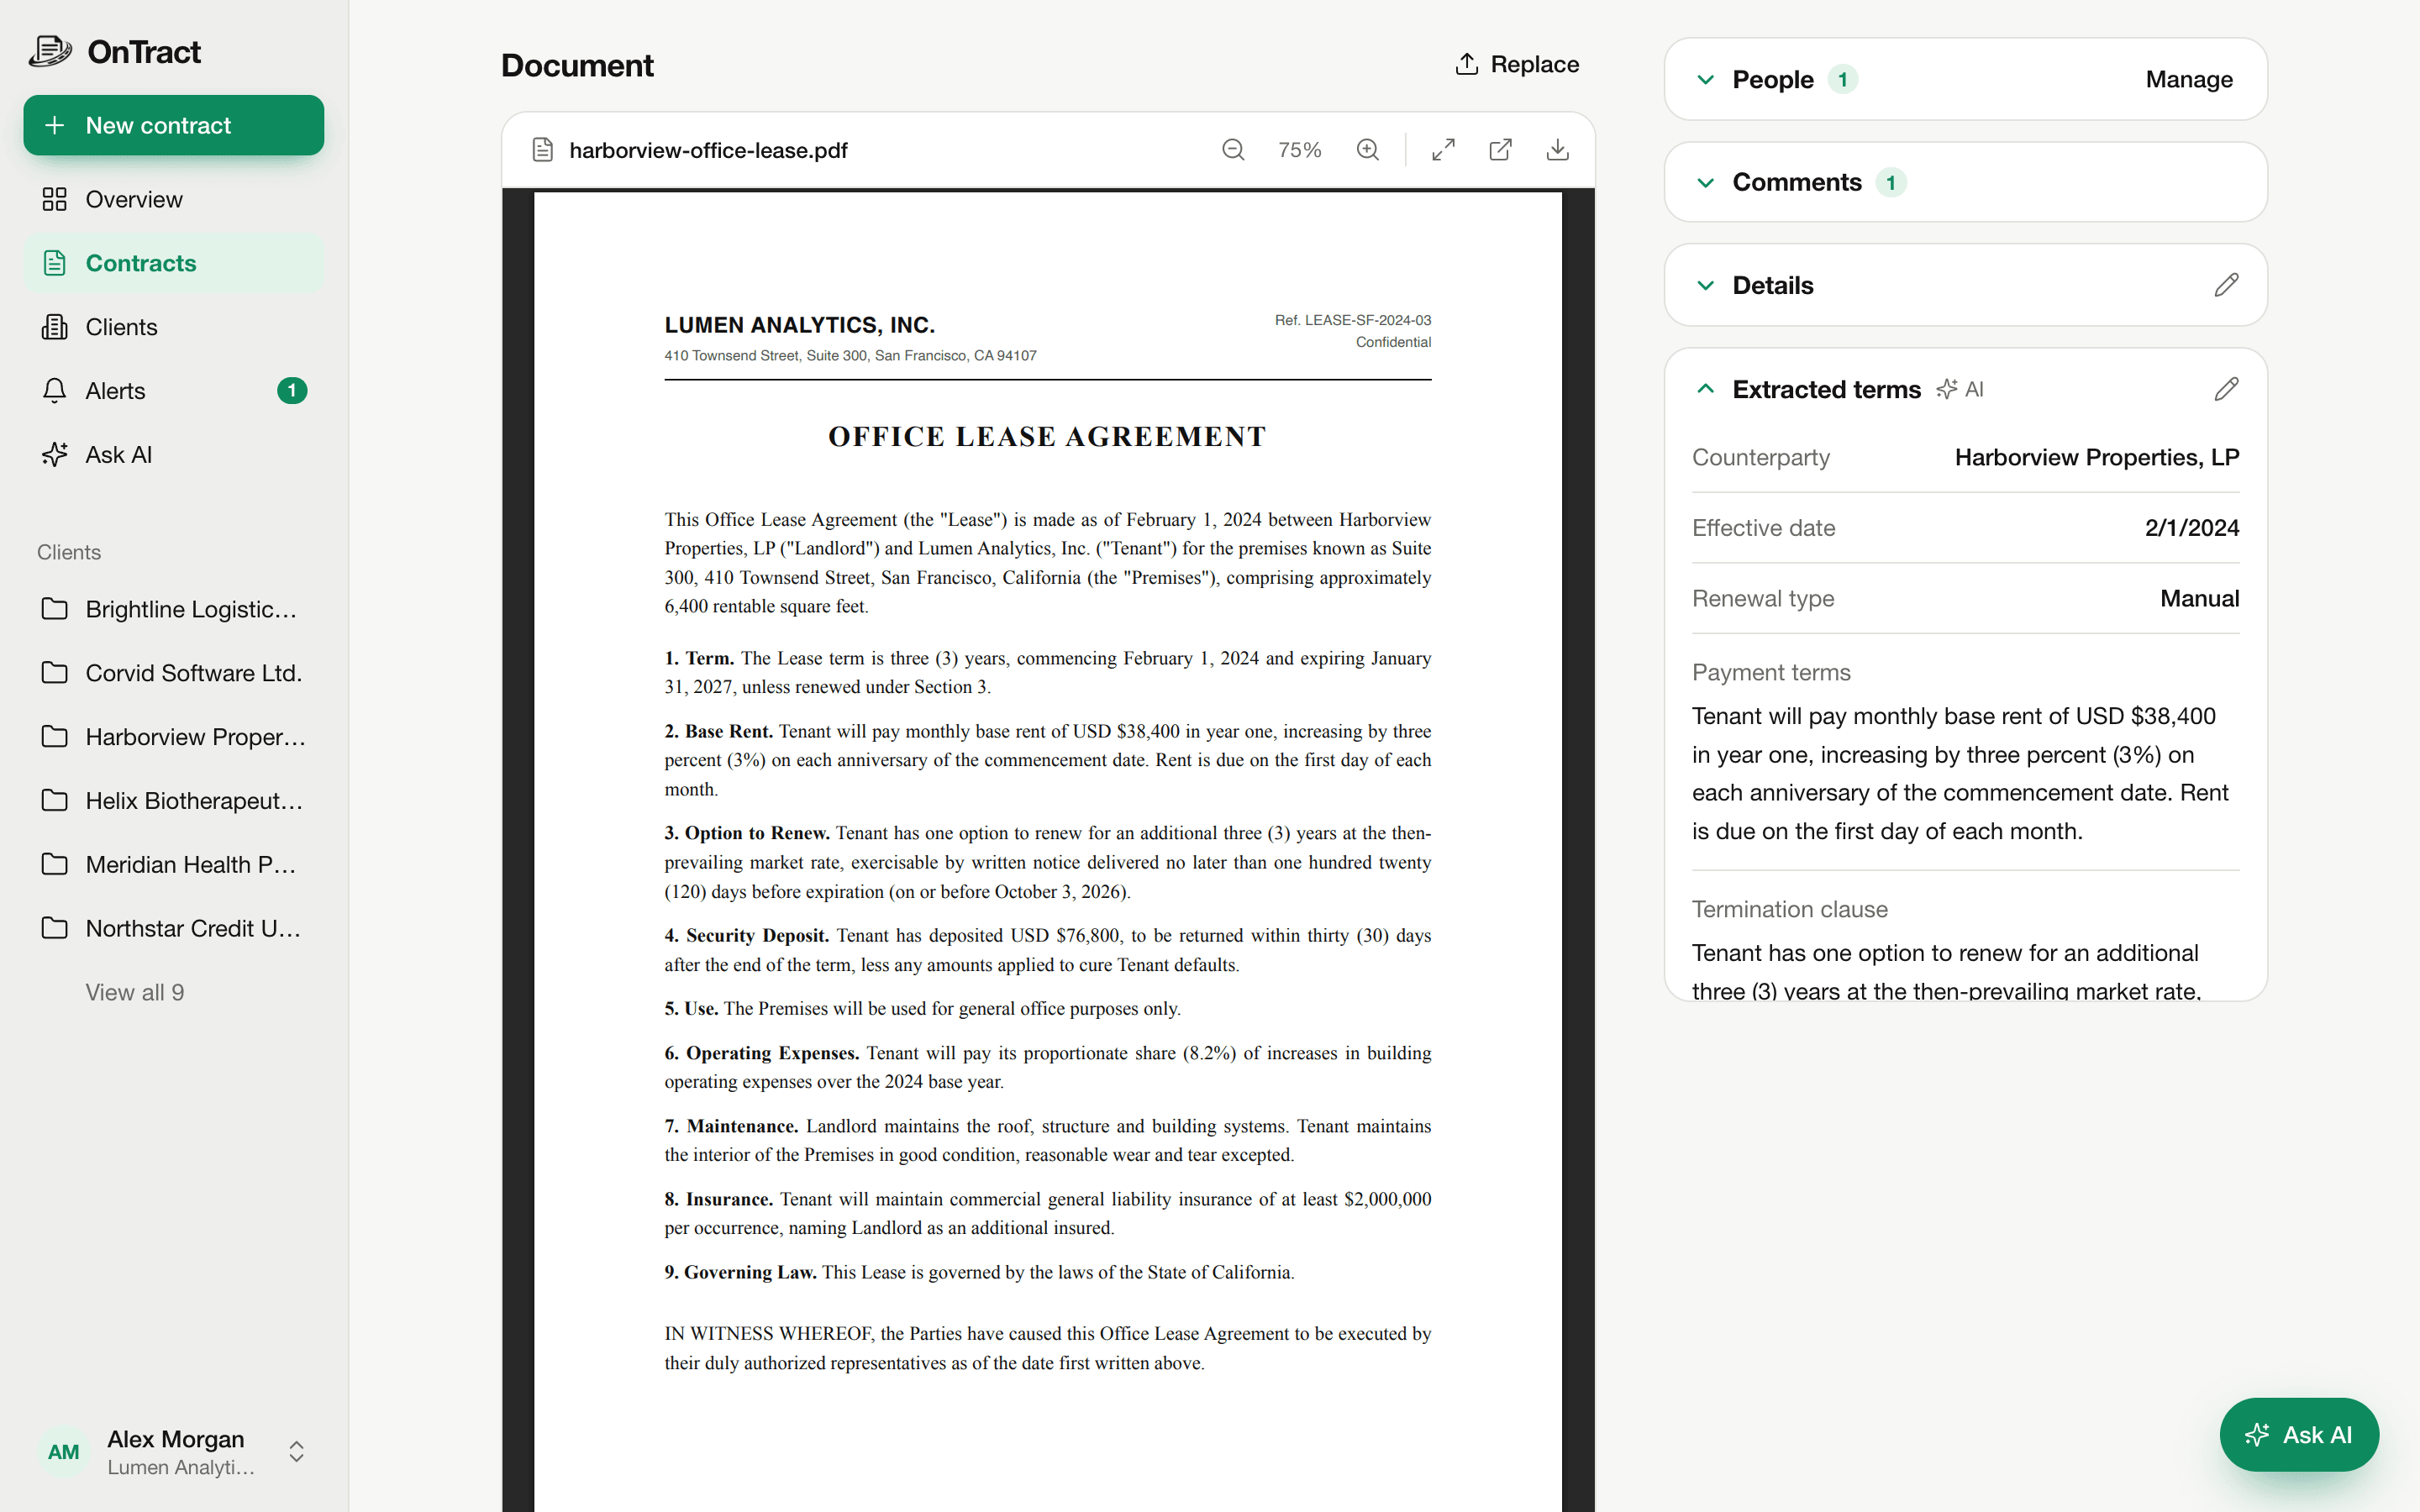Click the Ask AI sparkle icon in the sidebar
This screenshot has width=2420, height=1512.
(55, 455)
